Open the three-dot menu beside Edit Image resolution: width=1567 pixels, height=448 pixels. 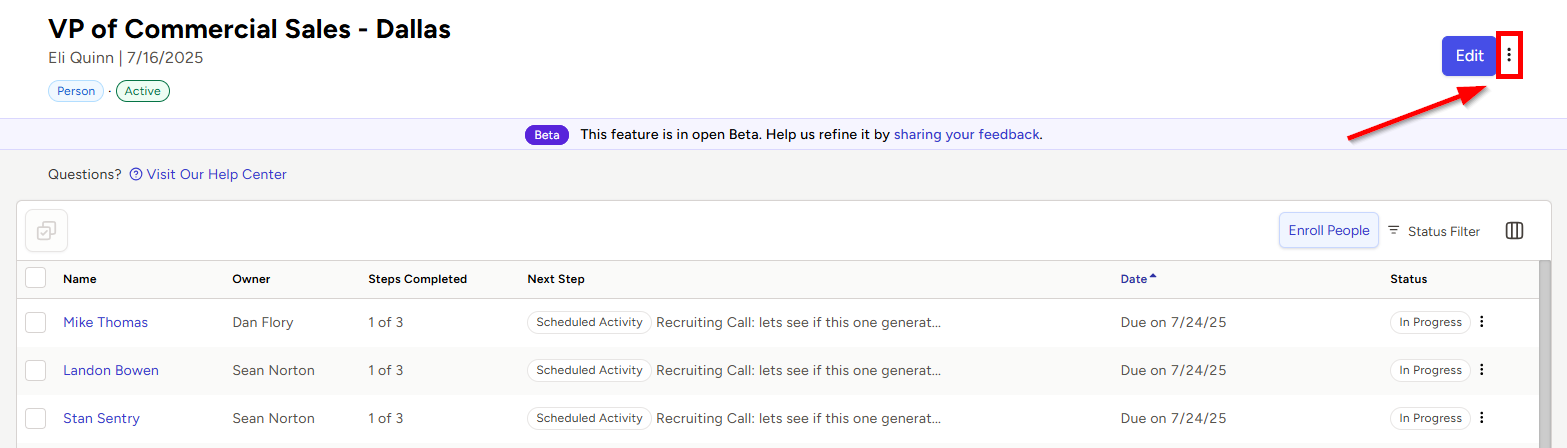1509,56
